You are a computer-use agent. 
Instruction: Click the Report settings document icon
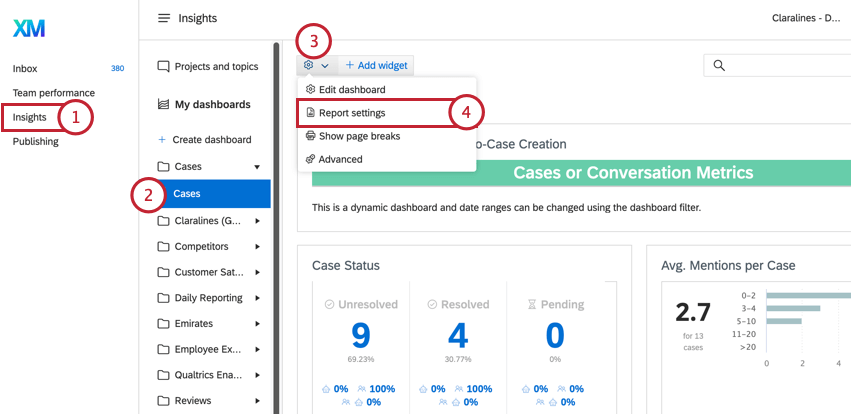click(x=310, y=113)
